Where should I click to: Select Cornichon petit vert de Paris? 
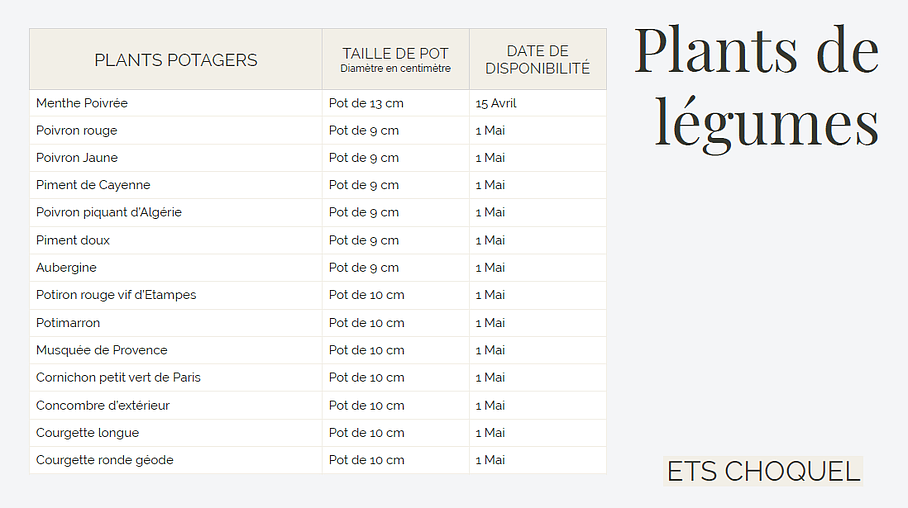pyautogui.click(x=118, y=378)
